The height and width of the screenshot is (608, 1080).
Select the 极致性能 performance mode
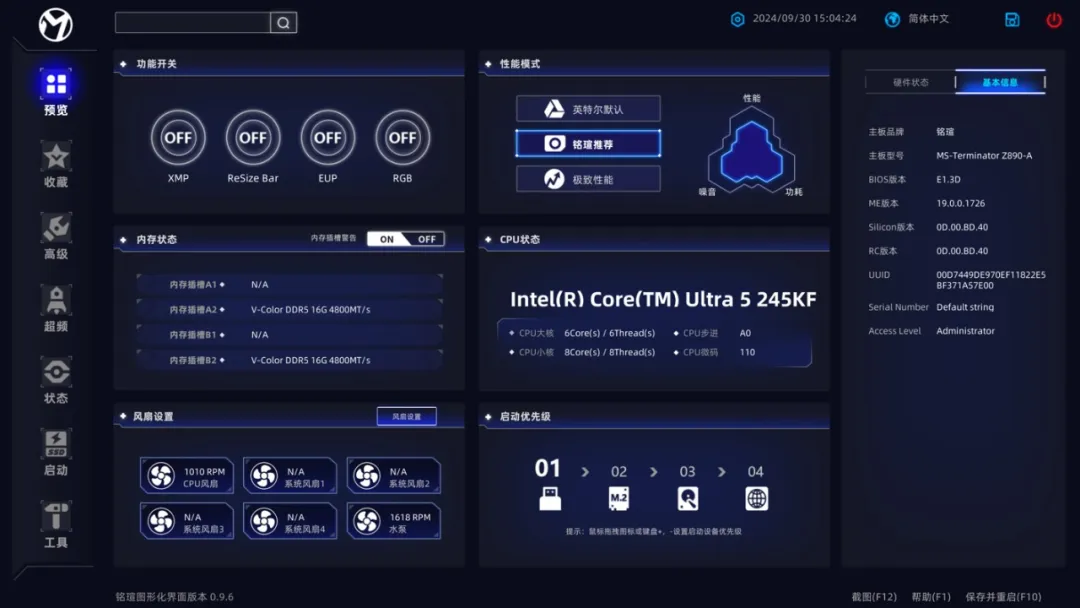click(588, 179)
